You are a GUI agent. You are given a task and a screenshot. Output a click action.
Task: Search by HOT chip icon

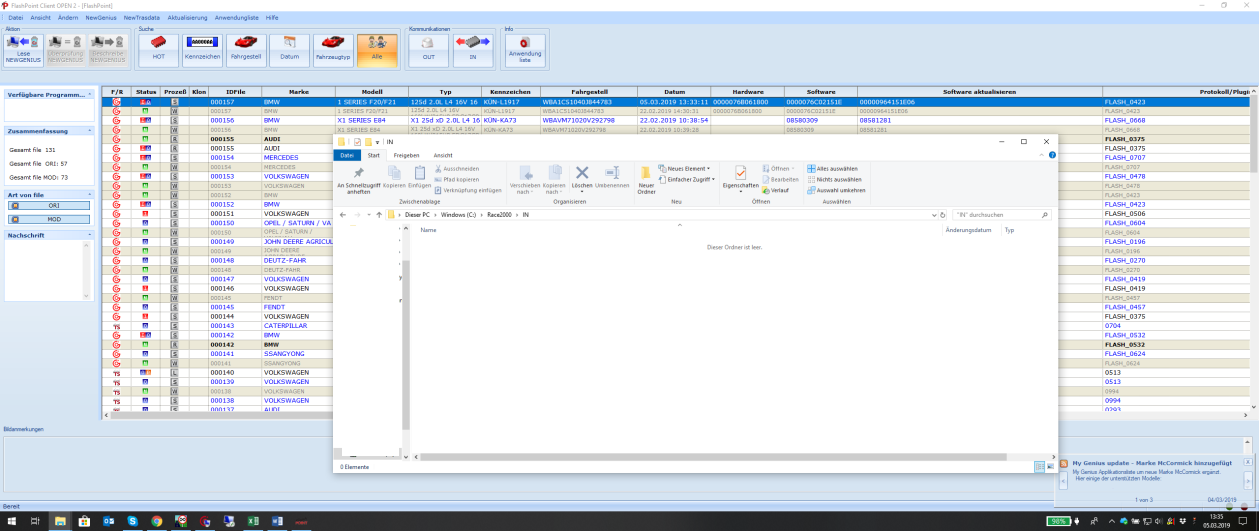pos(158,50)
